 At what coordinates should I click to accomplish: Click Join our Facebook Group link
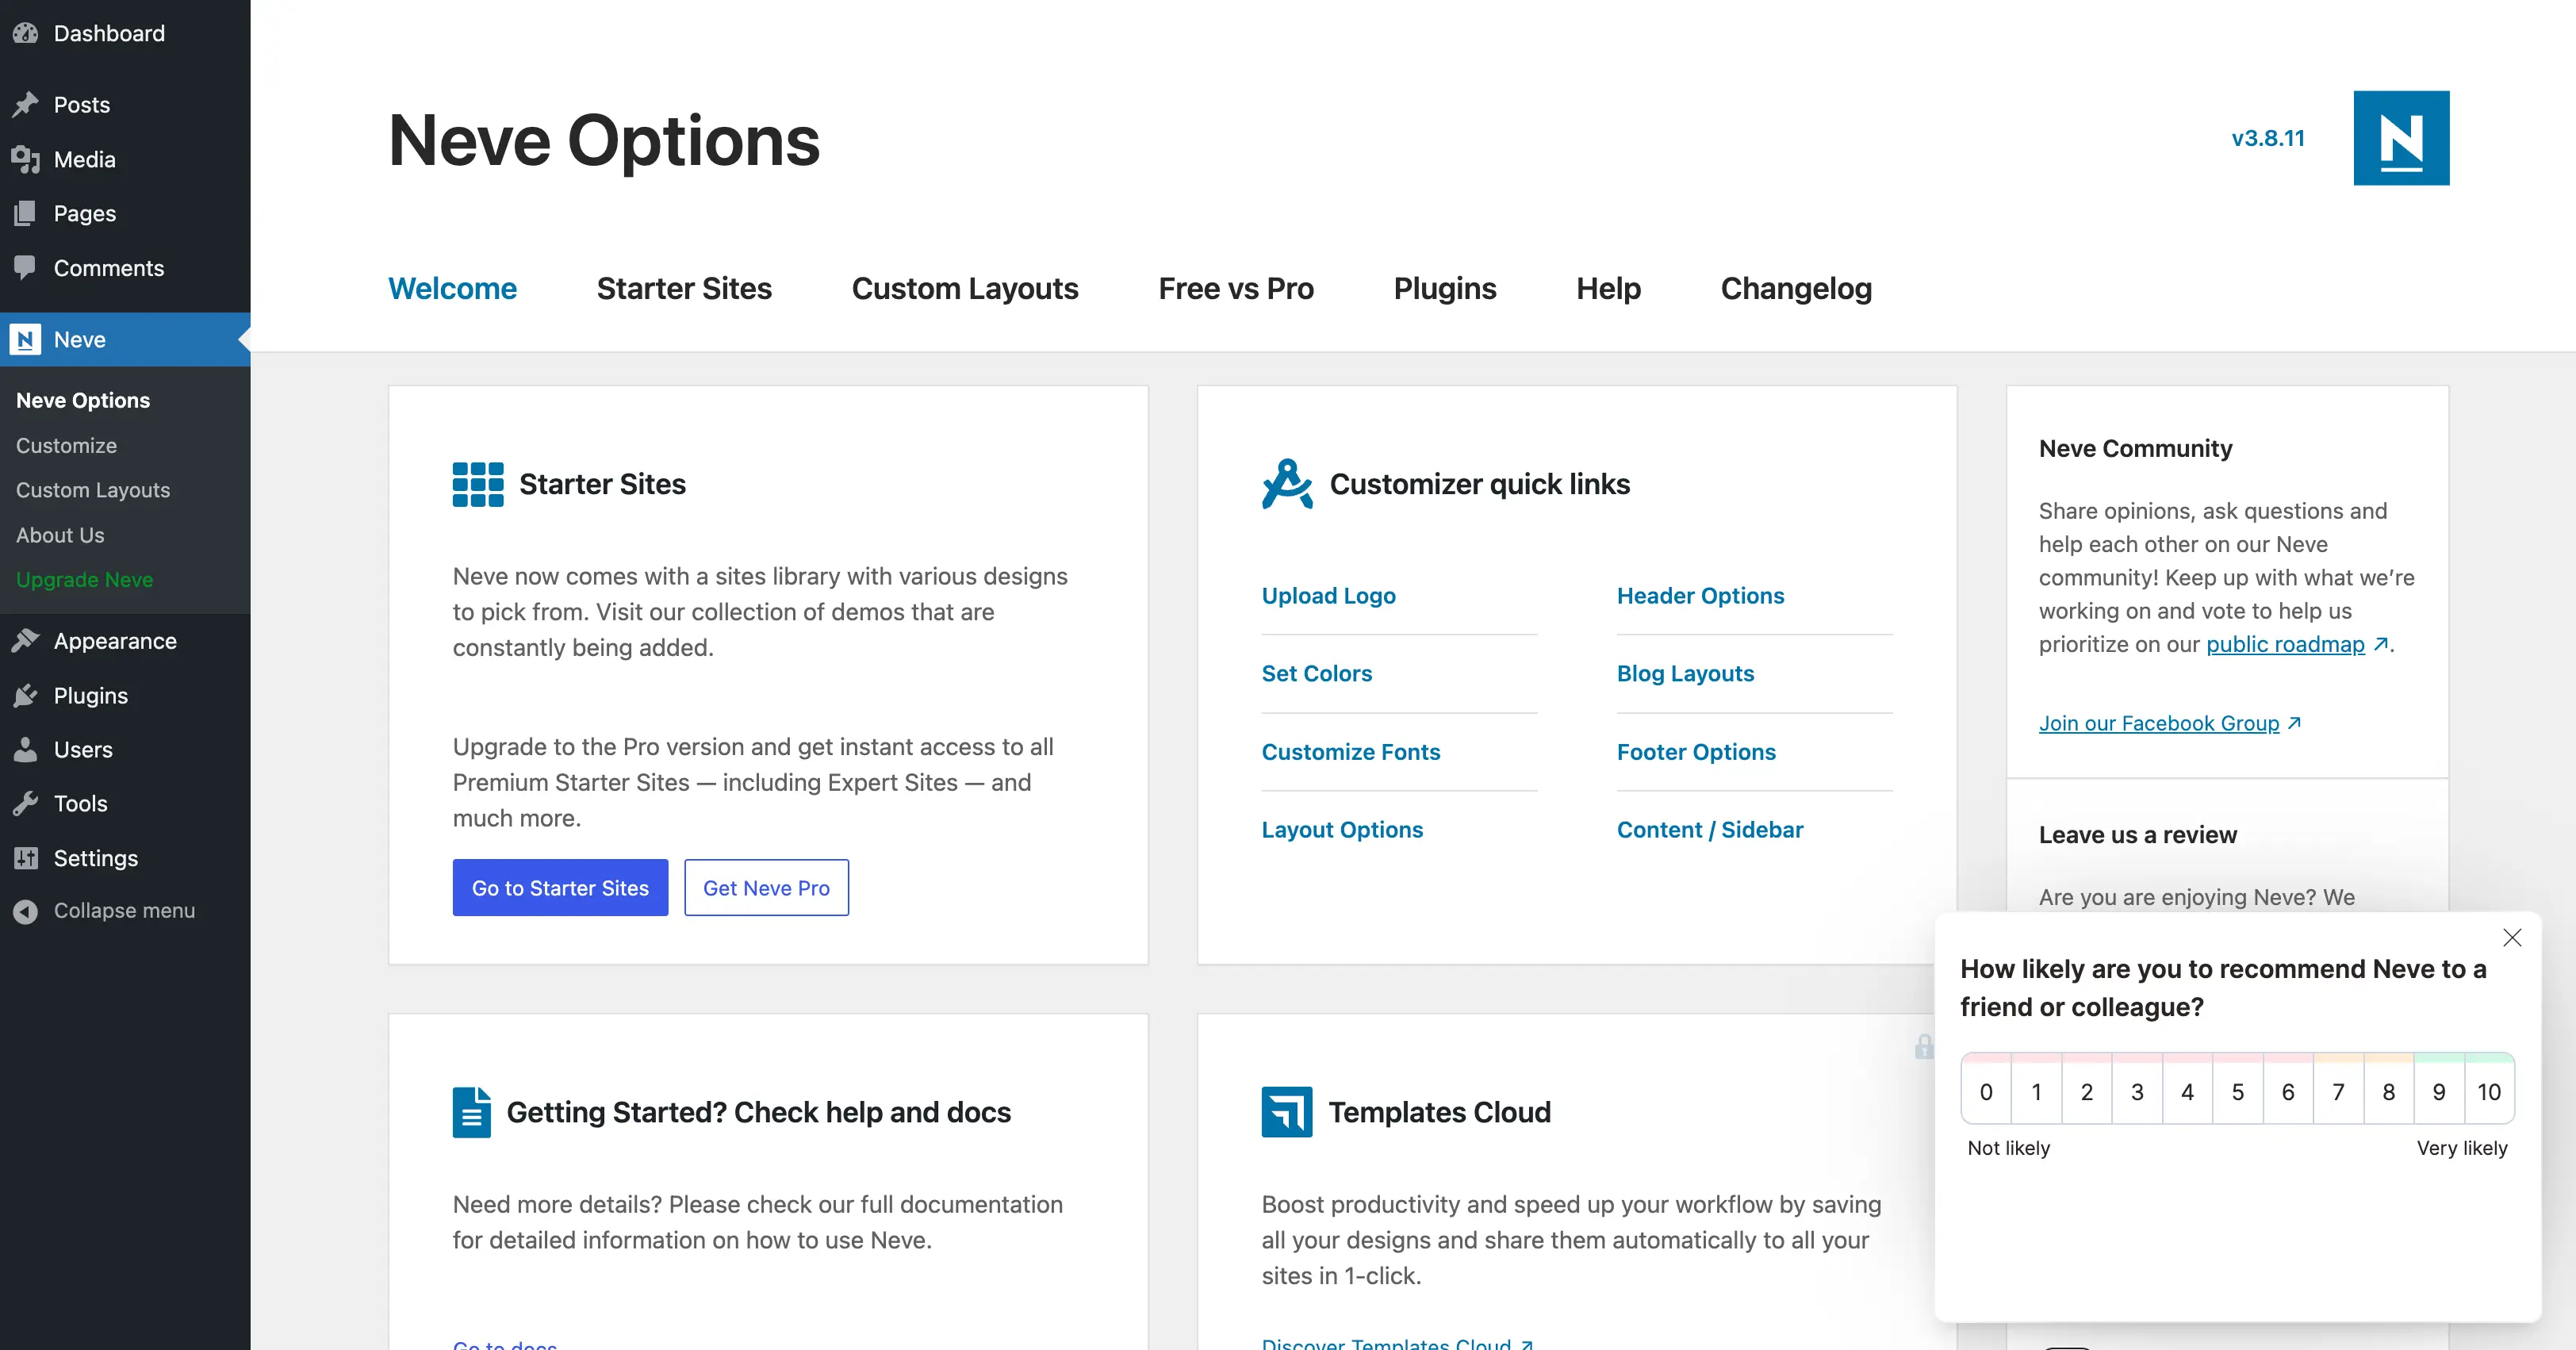coord(2159,723)
